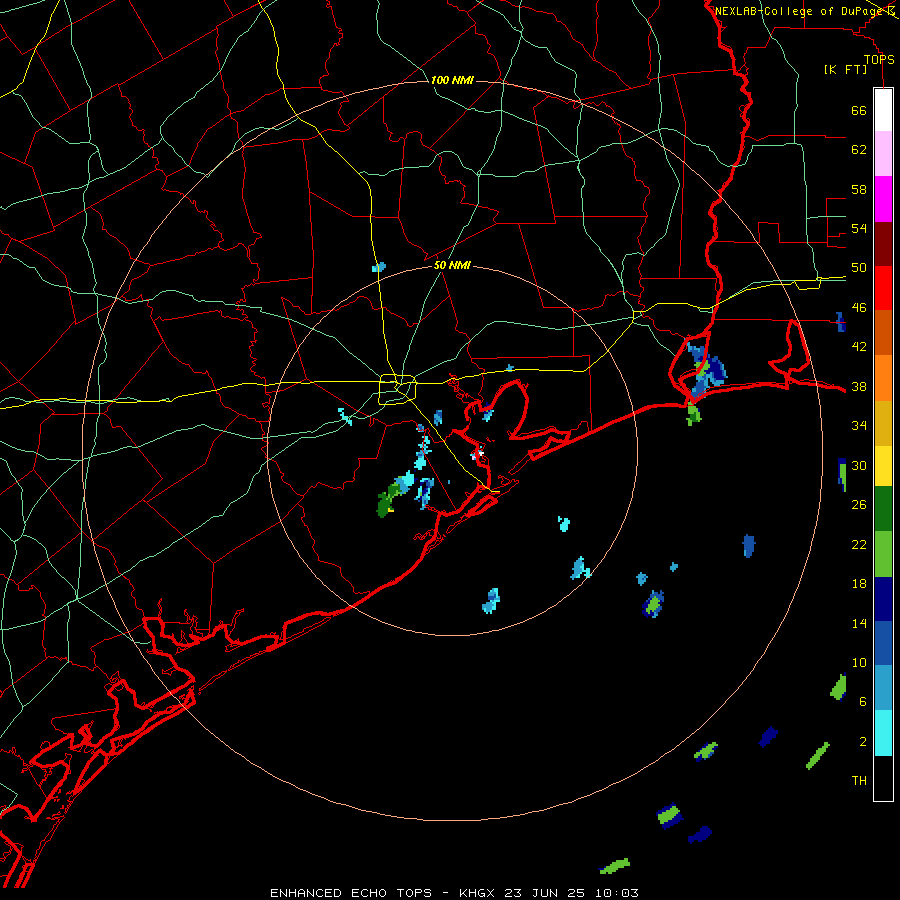
Task: Click the '30' scale value
Action: point(859,465)
